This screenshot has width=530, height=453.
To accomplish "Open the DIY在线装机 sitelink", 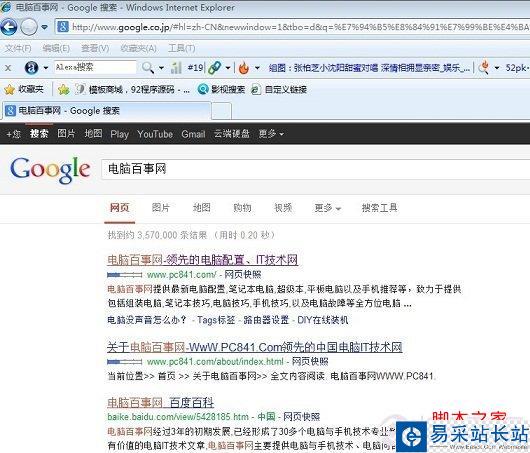I will pos(323,320).
